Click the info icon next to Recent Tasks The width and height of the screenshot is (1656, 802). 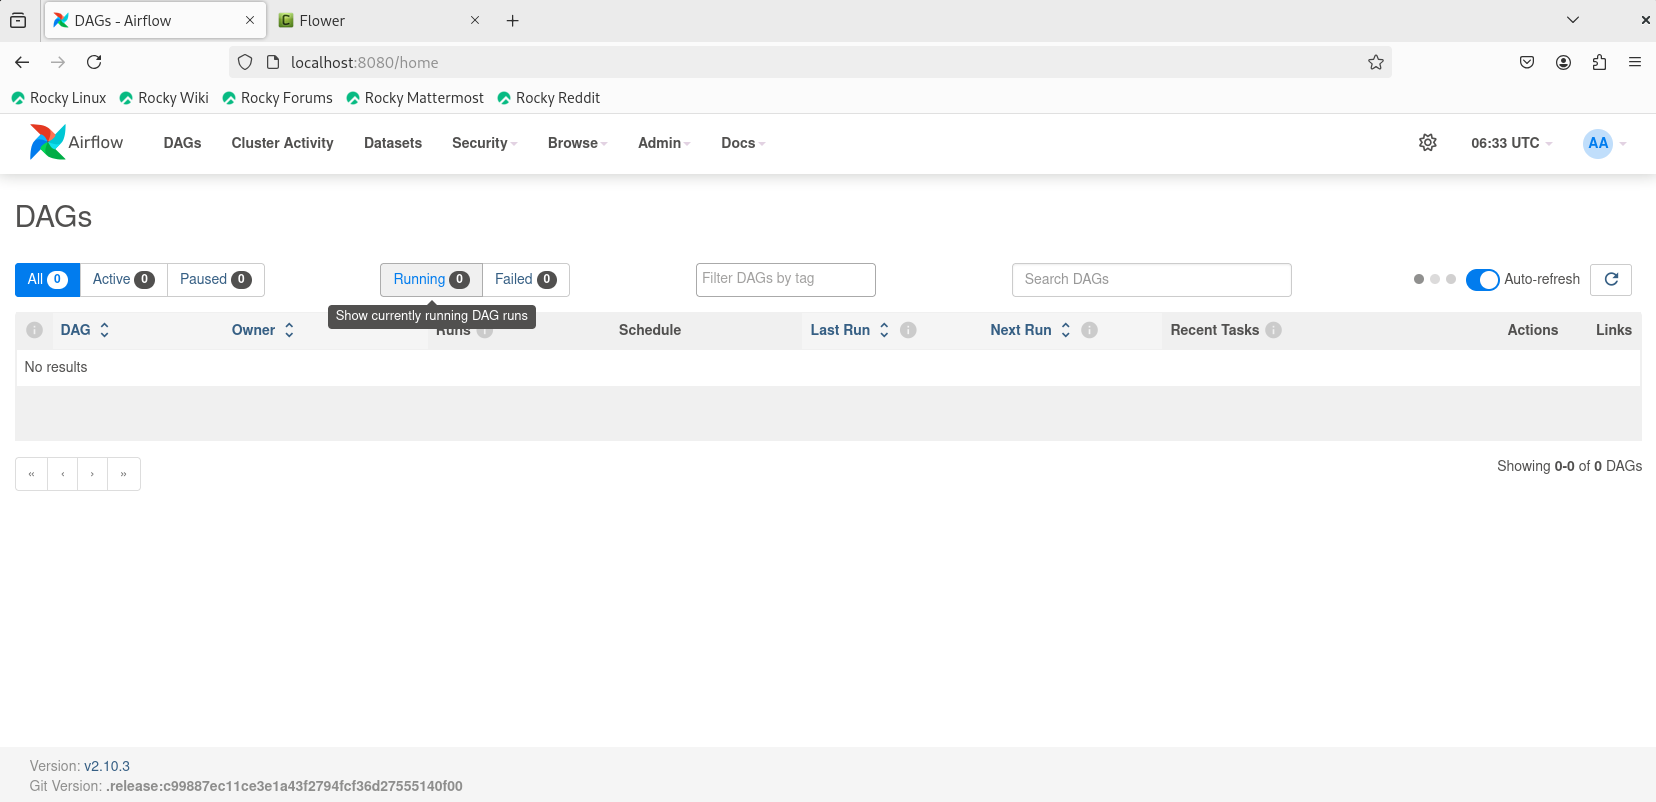click(1274, 330)
